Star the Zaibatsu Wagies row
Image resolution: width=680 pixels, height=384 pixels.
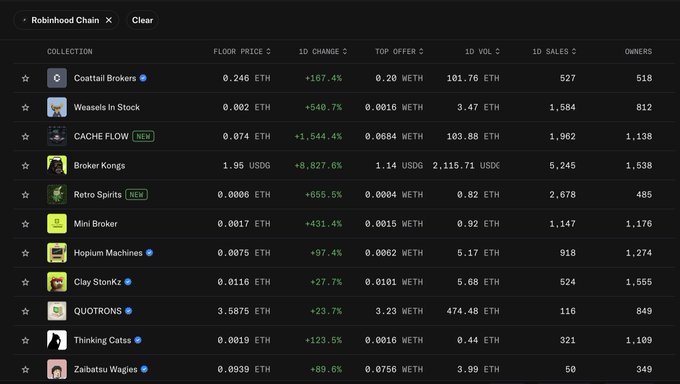click(26, 369)
